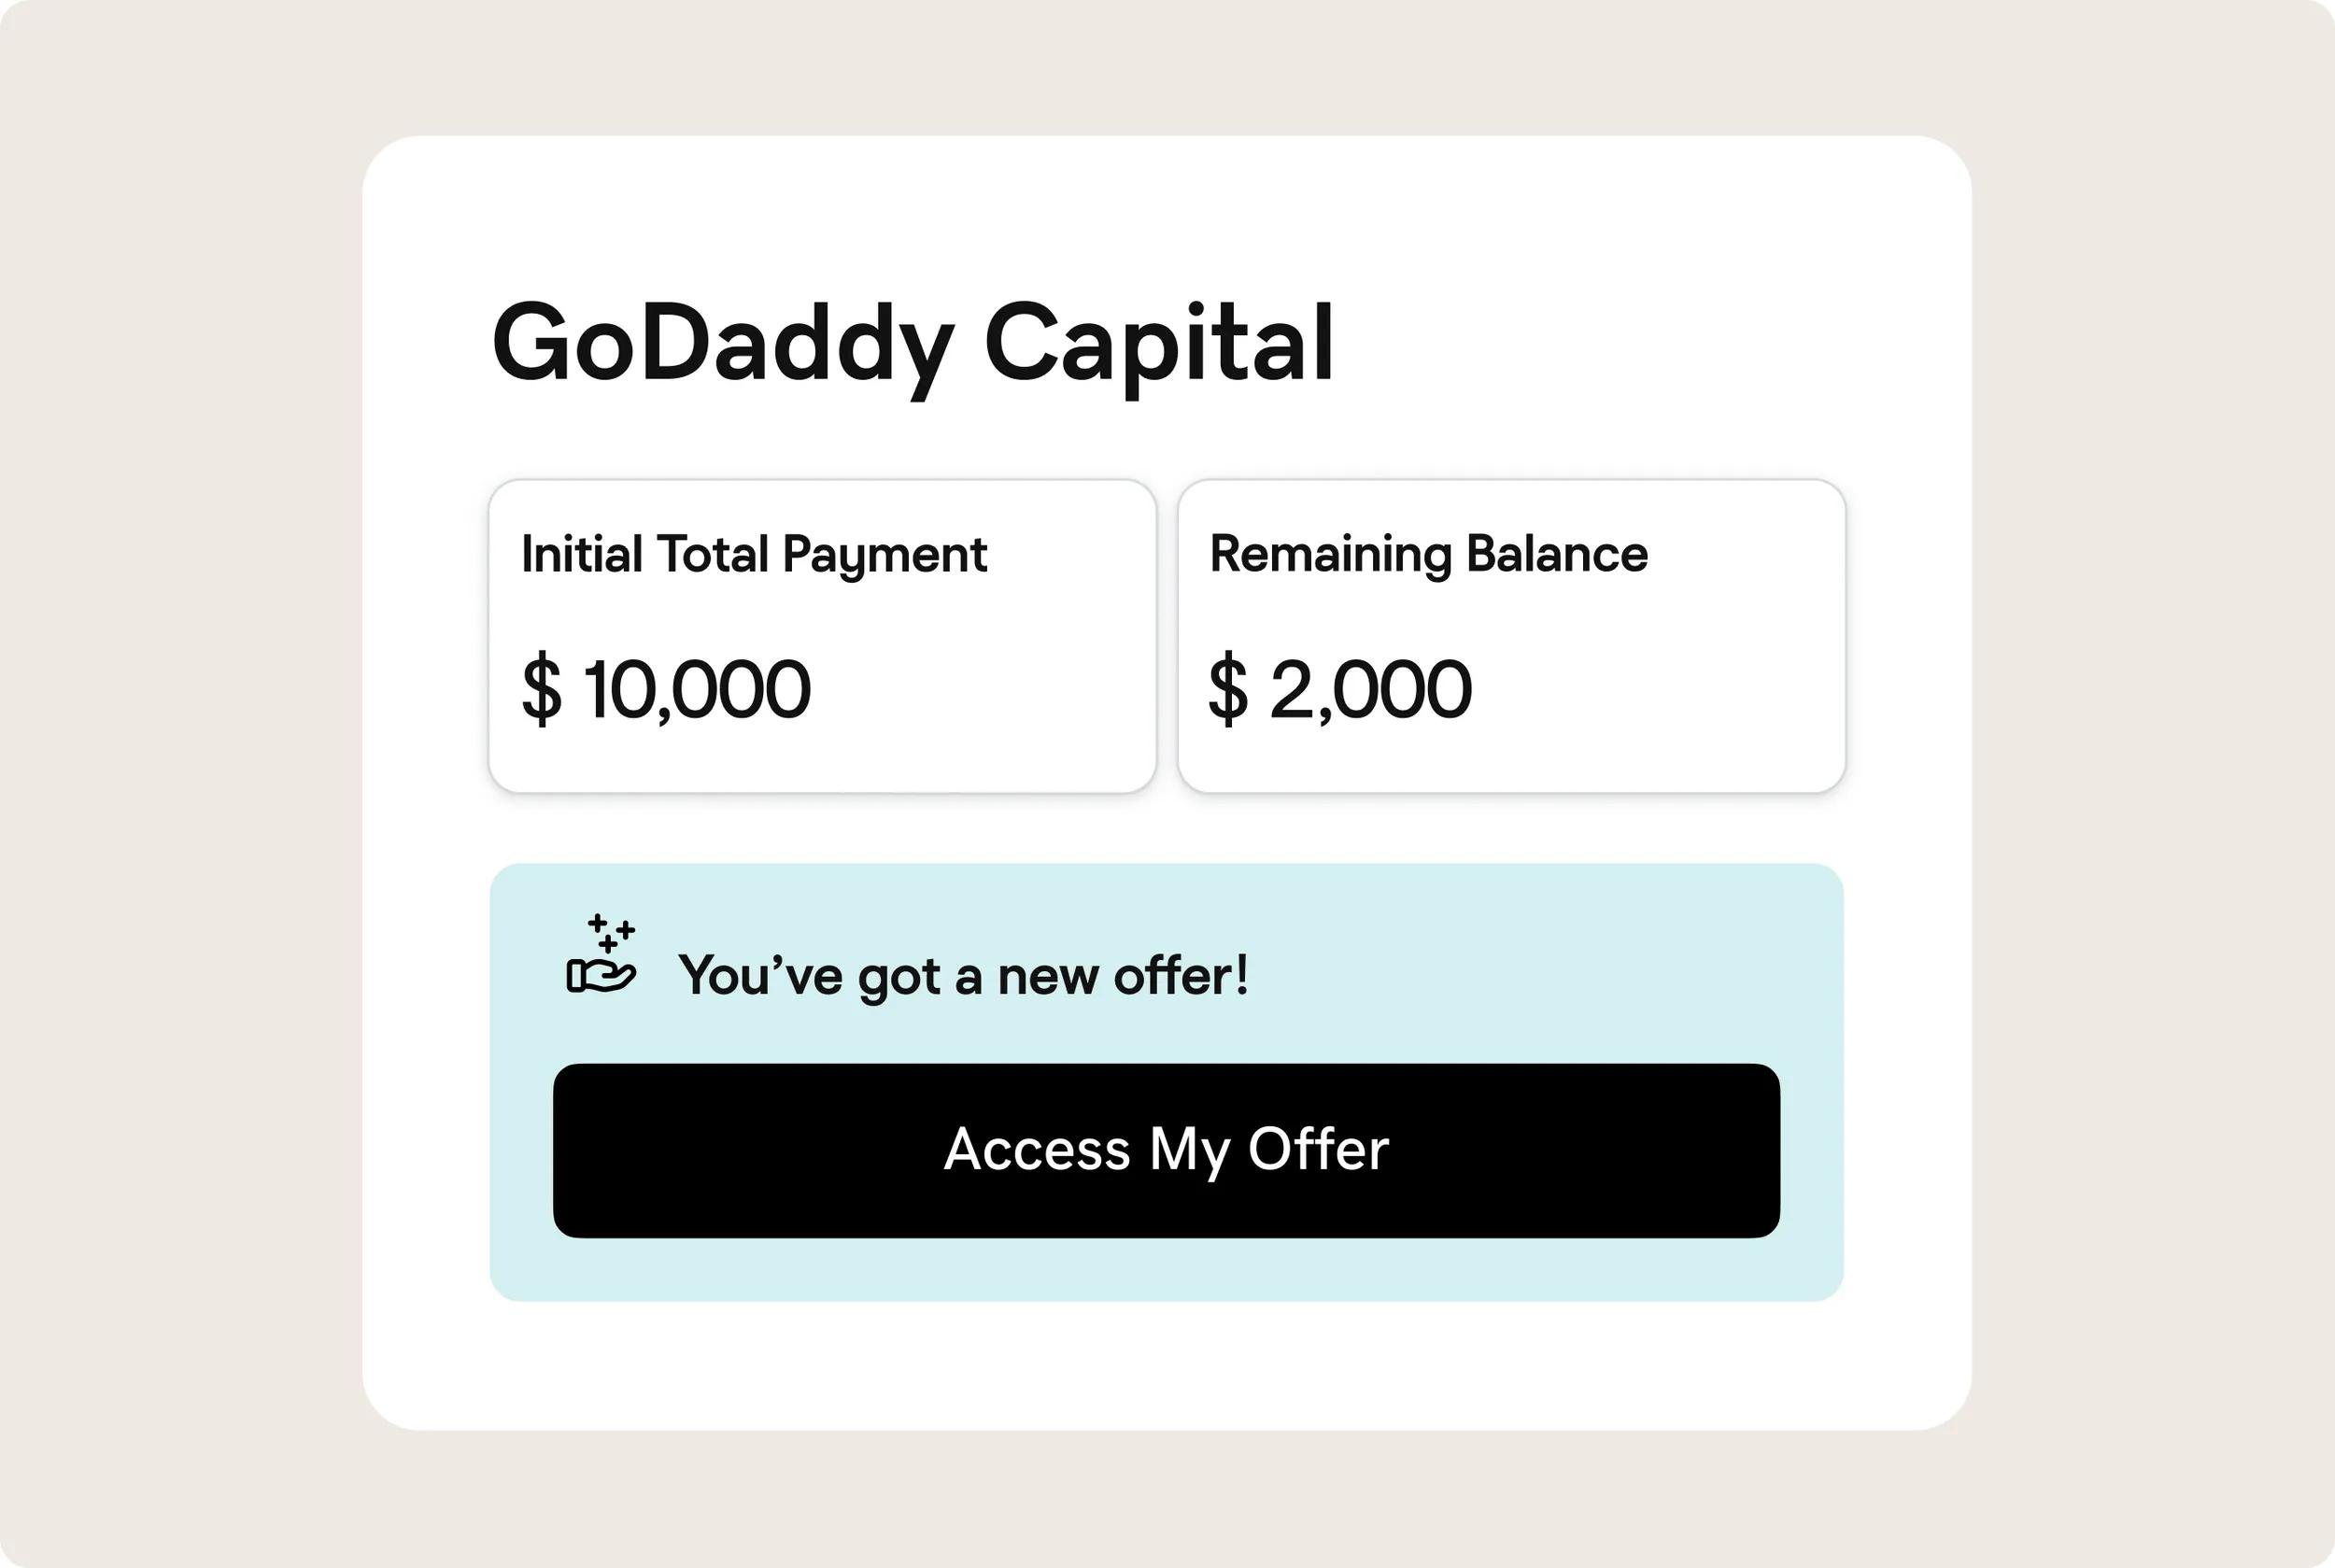The image size is (2335, 1568).
Task: Click the word "Remaining" in the balance label
Action: 1330,554
